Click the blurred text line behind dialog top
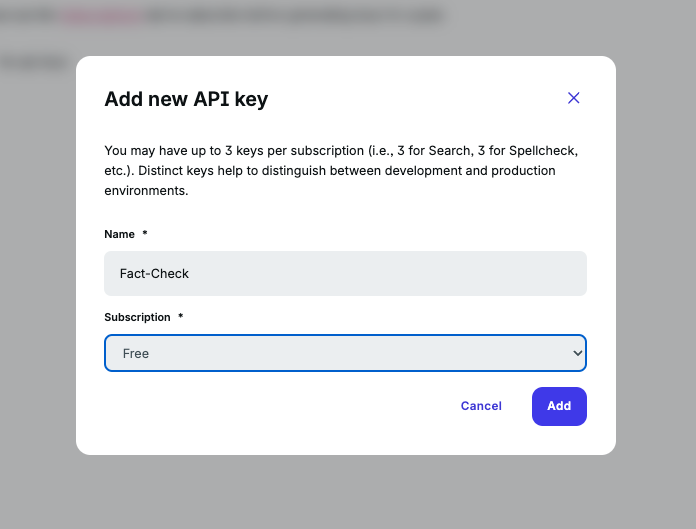The width and height of the screenshot is (696, 529). click(x=222, y=16)
